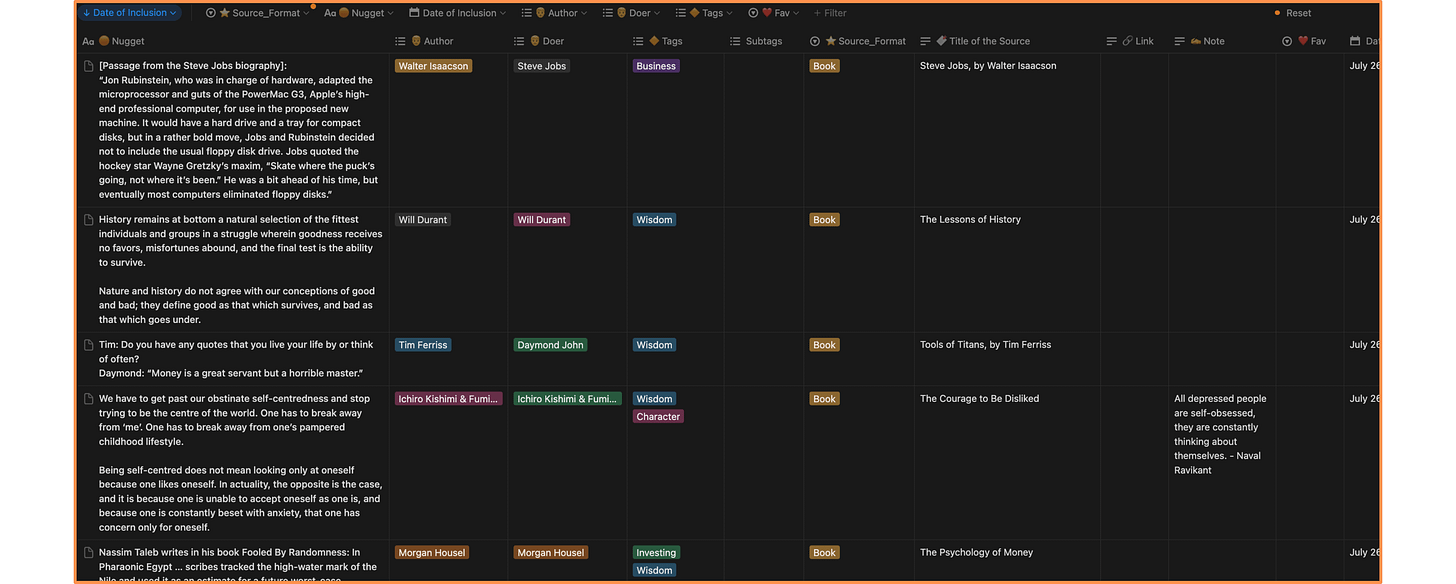Click the Naval Ravikant note cell
Screen dimensions: 1456x584
[1220, 434]
